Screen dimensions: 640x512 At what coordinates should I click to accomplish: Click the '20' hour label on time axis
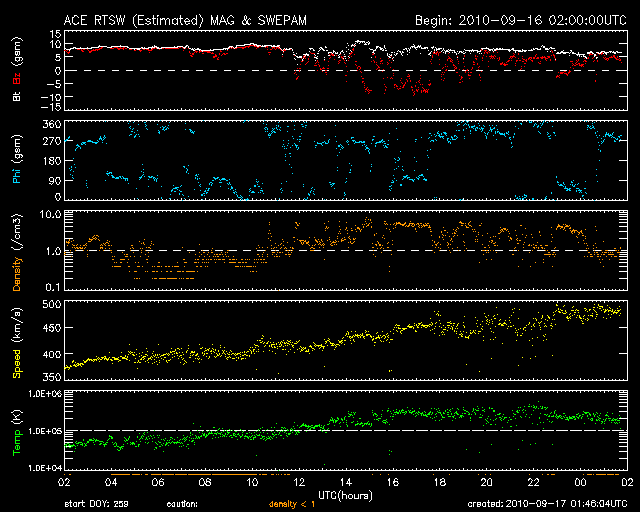(487, 482)
